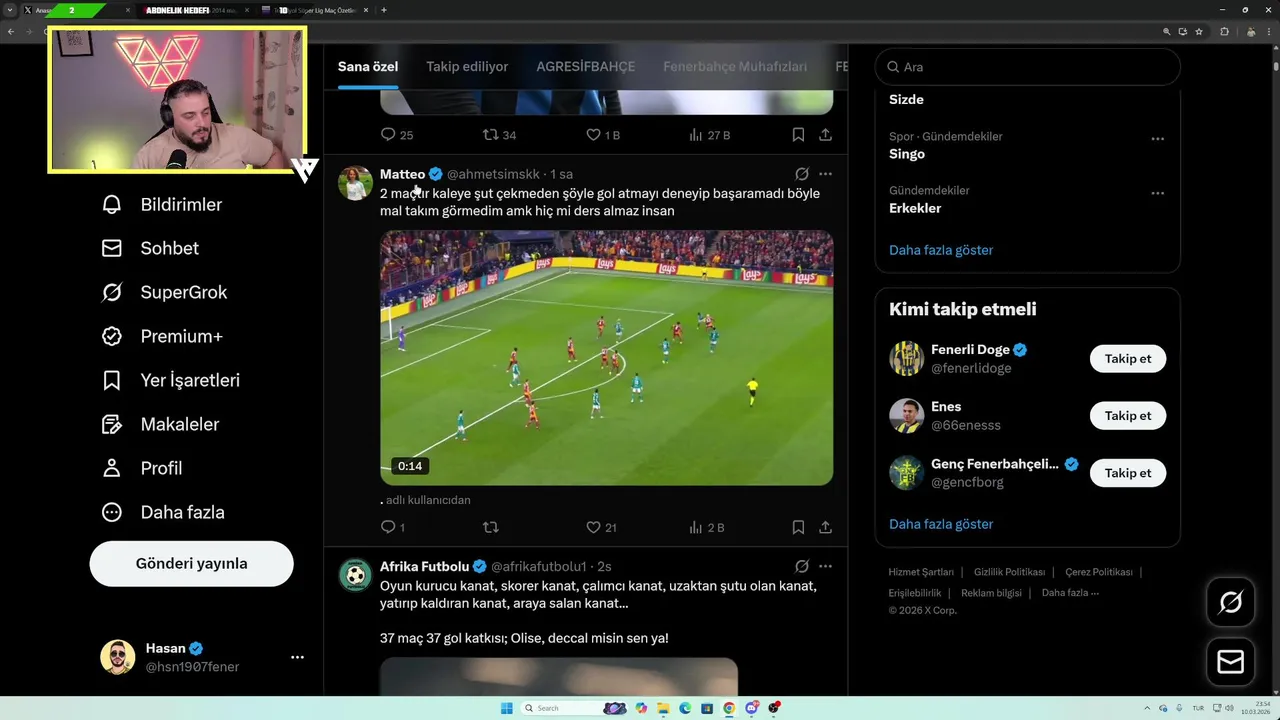Click Gönderi yayınla button

pos(192,564)
